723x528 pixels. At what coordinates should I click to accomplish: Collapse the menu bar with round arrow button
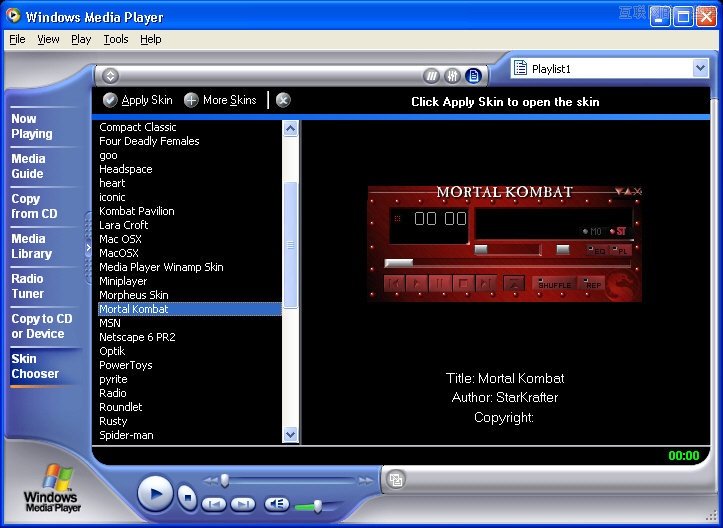click(x=111, y=76)
